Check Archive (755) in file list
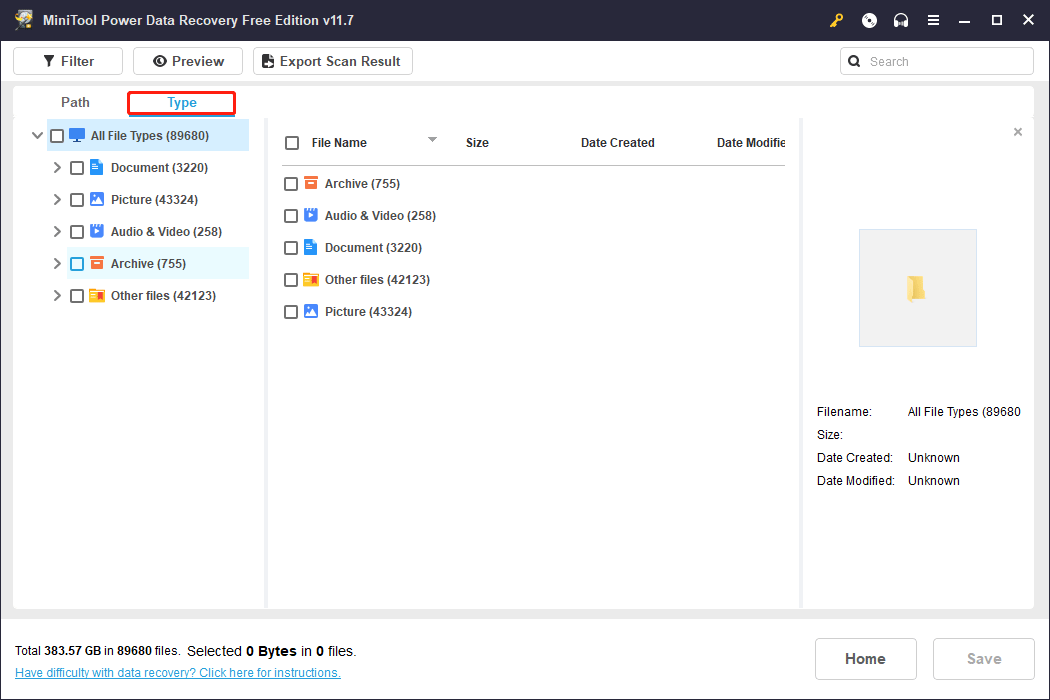 click(x=291, y=184)
